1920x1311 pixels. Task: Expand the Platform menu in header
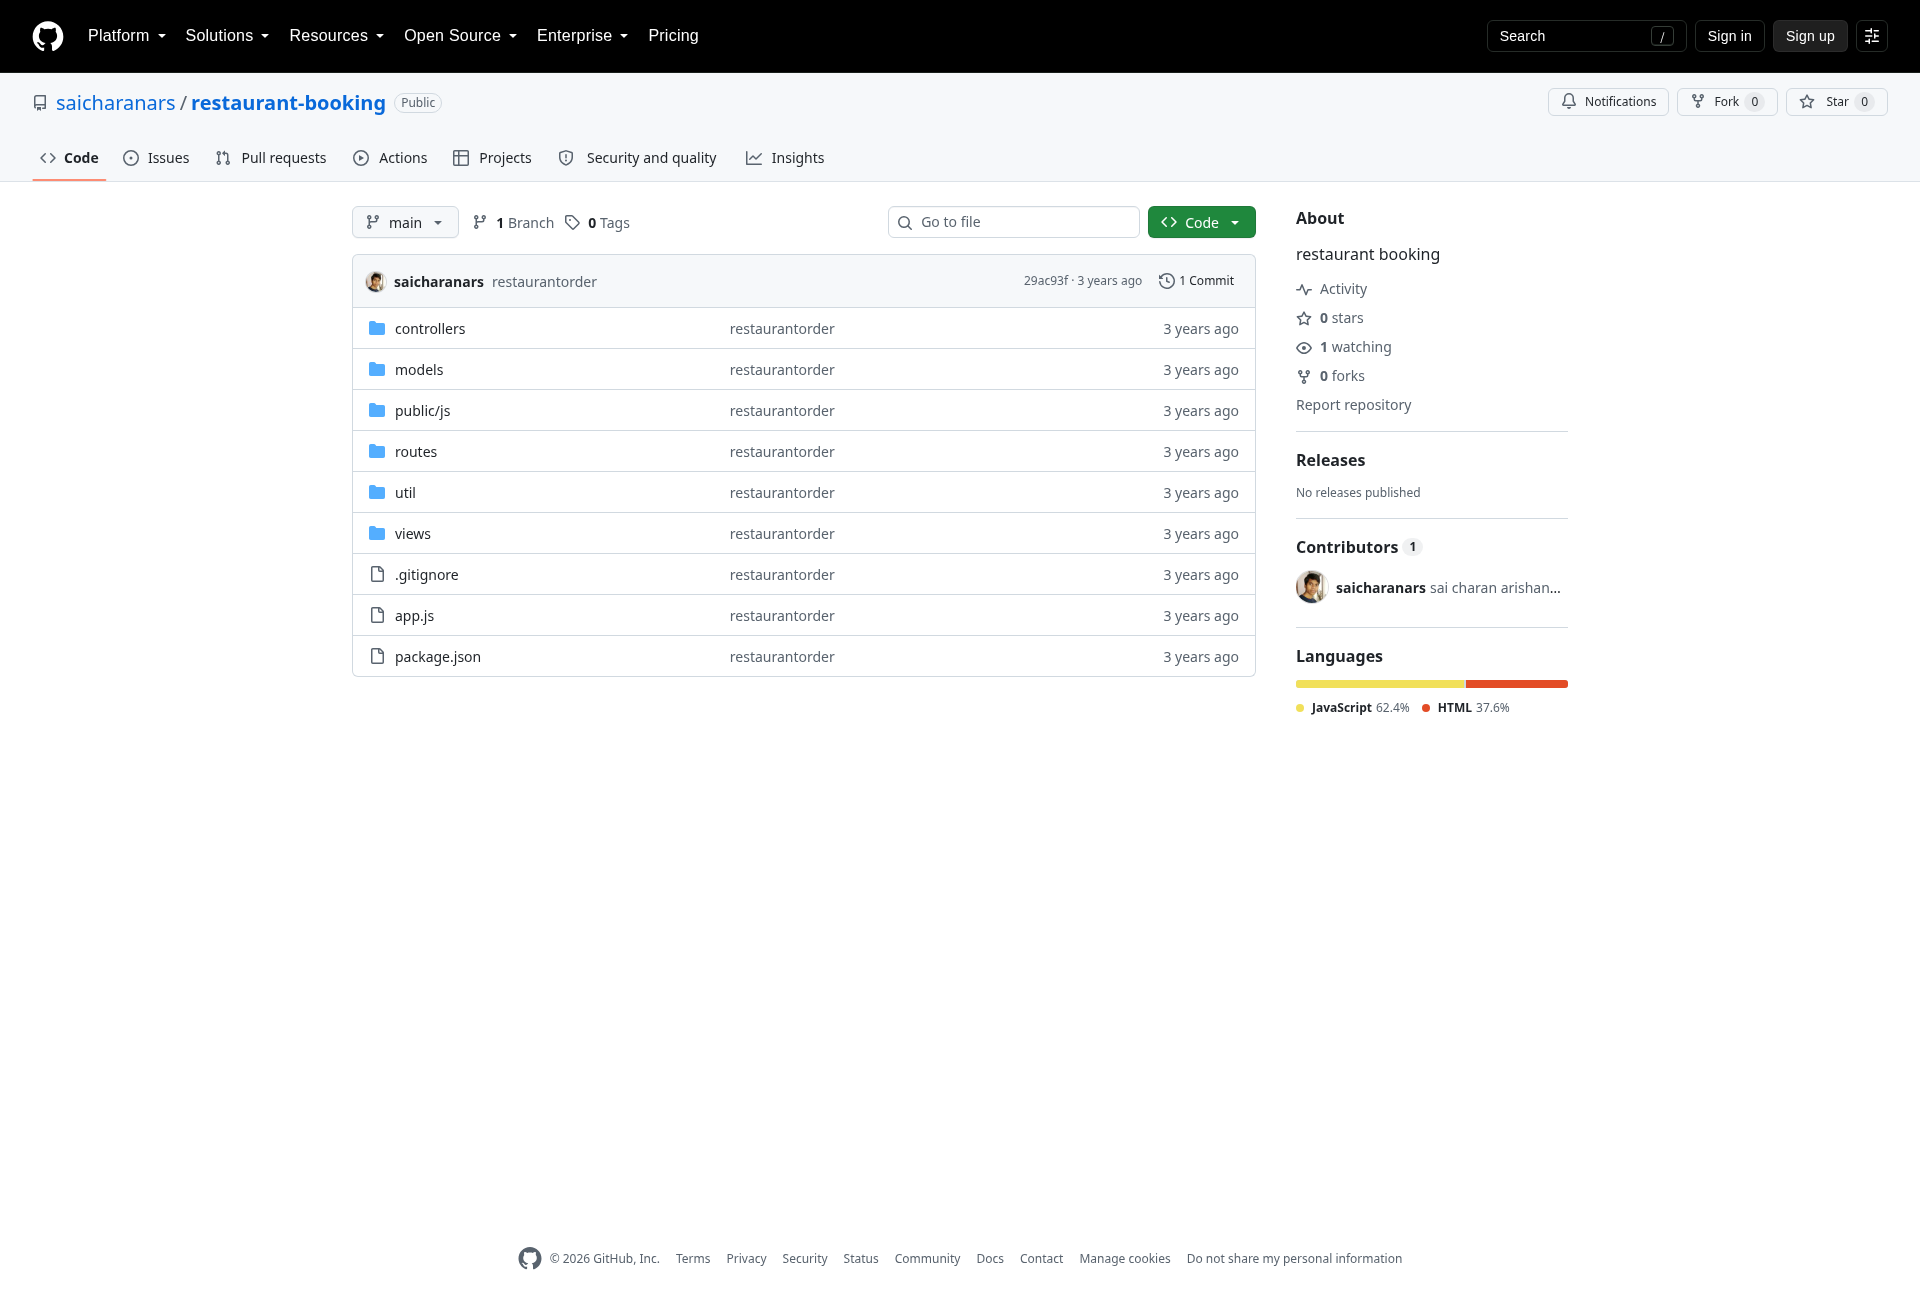pos(127,36)
